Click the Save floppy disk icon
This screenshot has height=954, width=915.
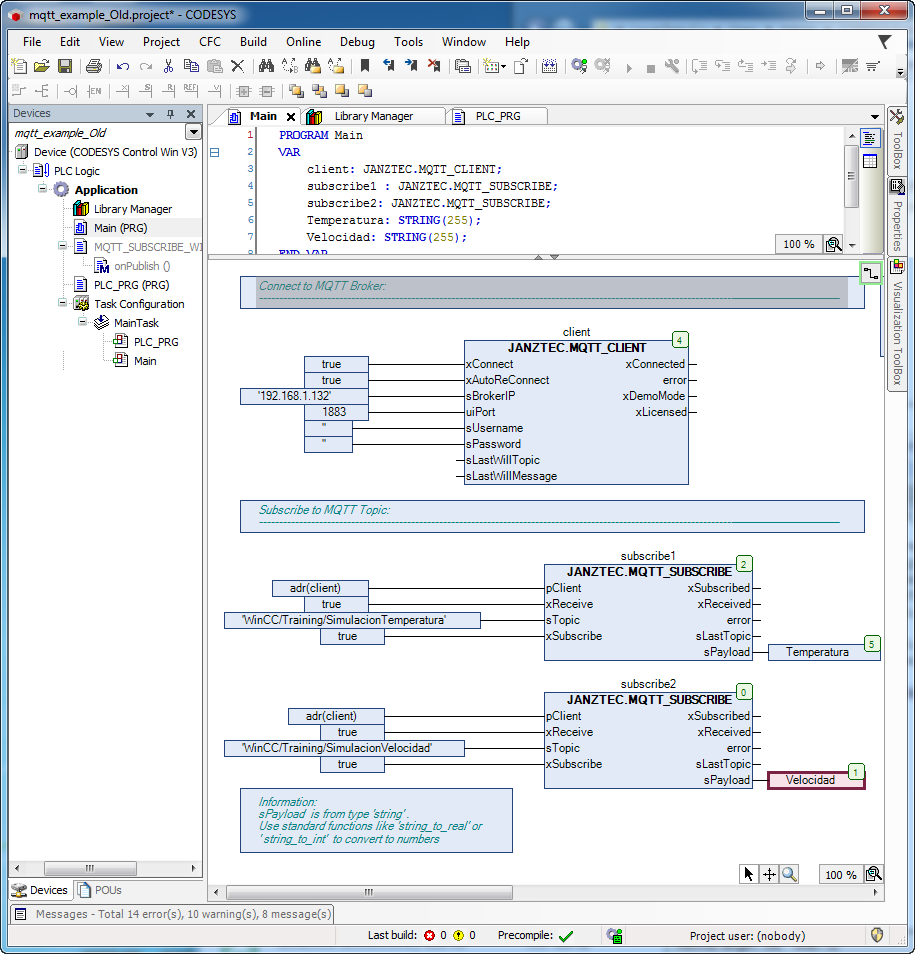[x=64, y=66]
